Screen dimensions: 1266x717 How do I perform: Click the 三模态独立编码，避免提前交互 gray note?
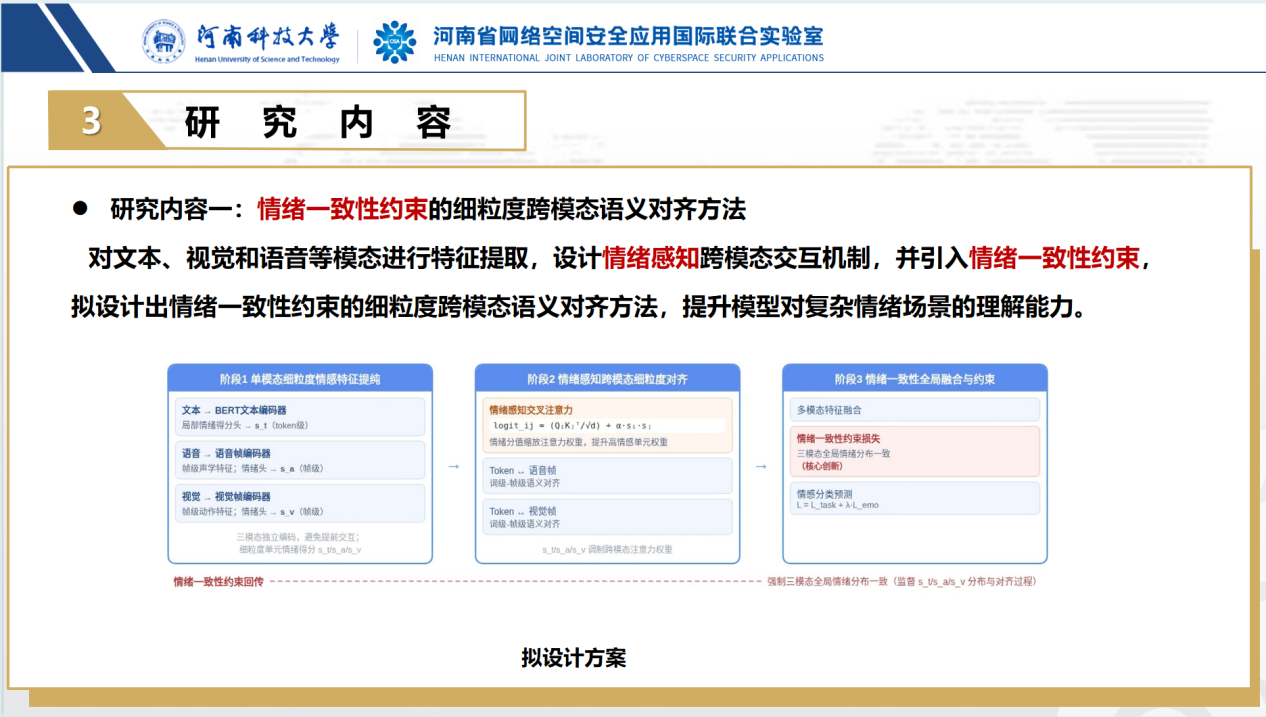click(300, 537)
